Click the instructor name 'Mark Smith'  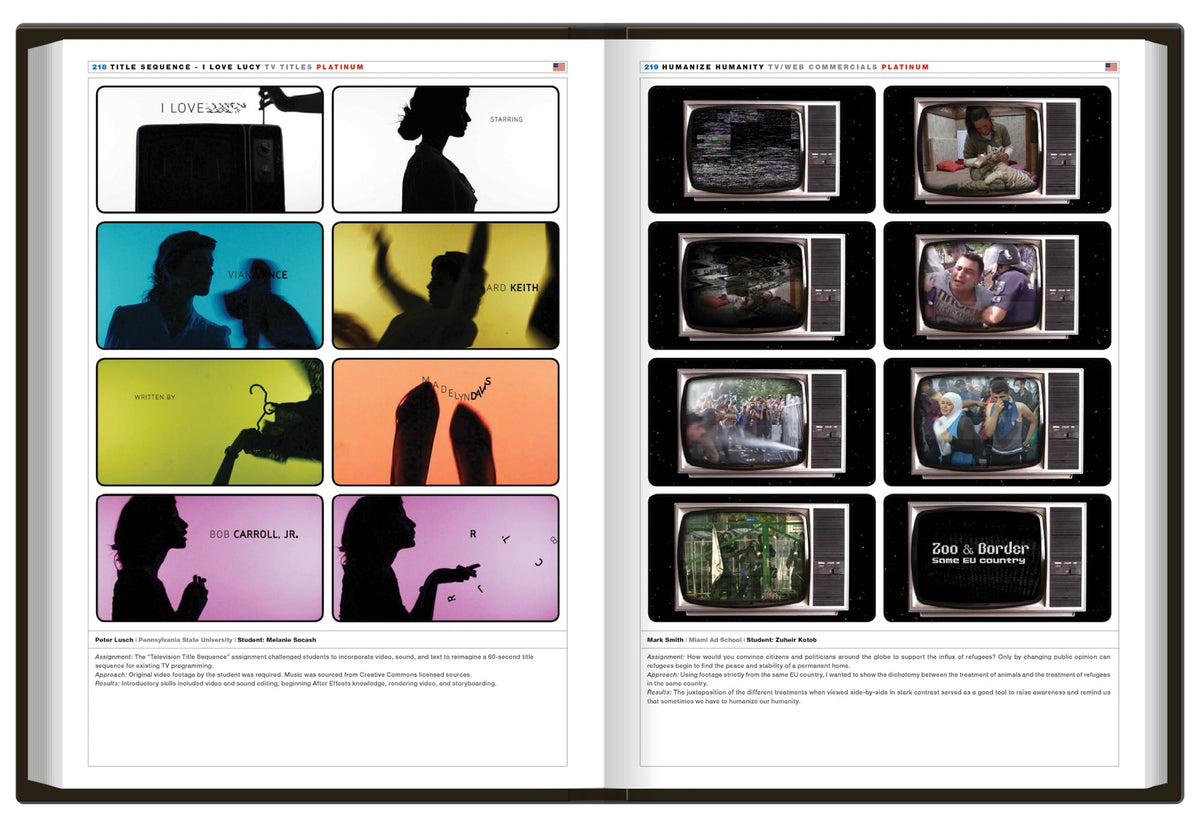click(664, 640)
